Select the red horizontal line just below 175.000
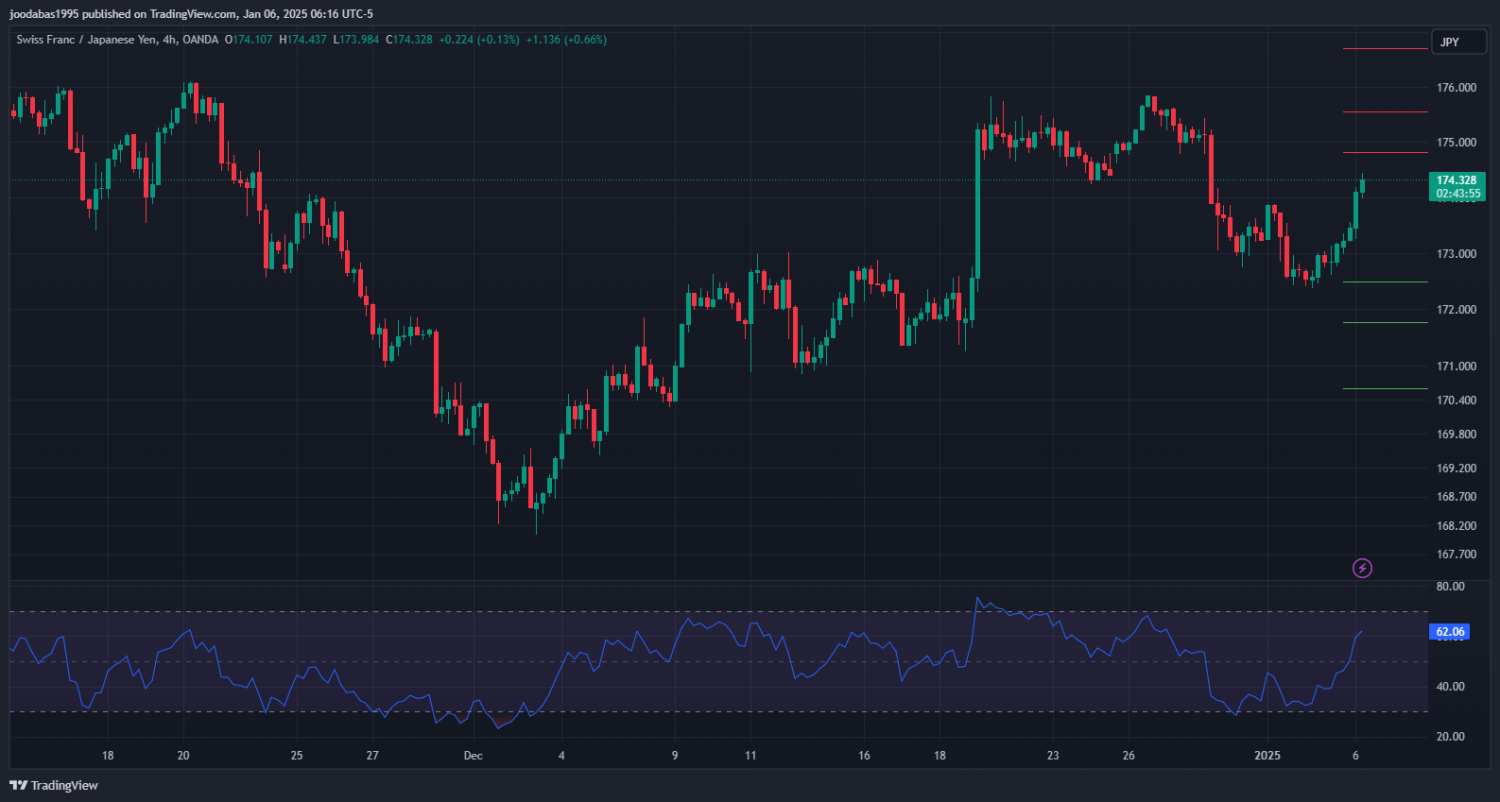 [x=1385, y=152]
